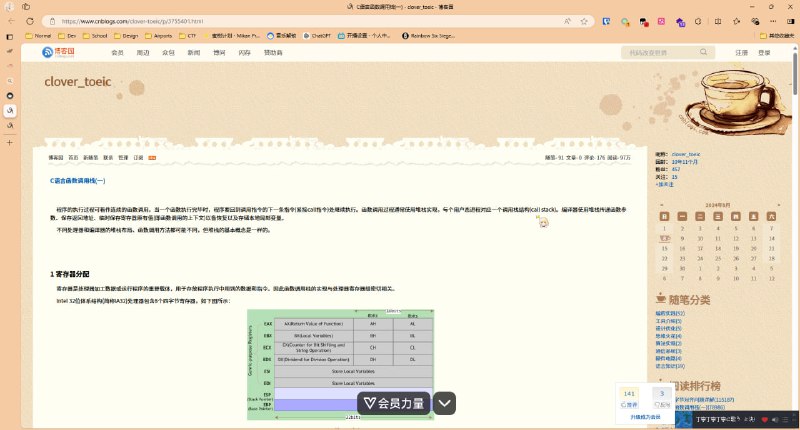Click the 注册 register link
The width and height of the screenshot is (800, 430).
pos(741,53)
